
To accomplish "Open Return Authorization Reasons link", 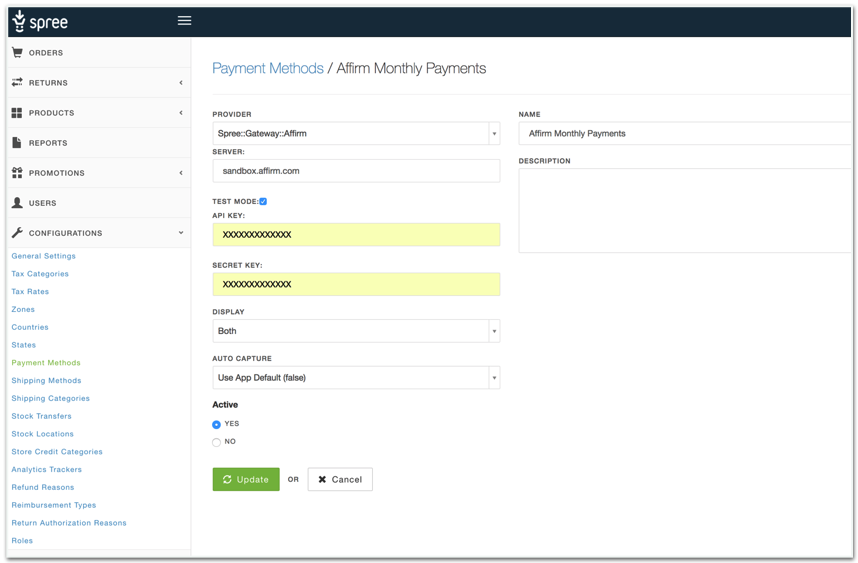I will [x=69, y=523].
